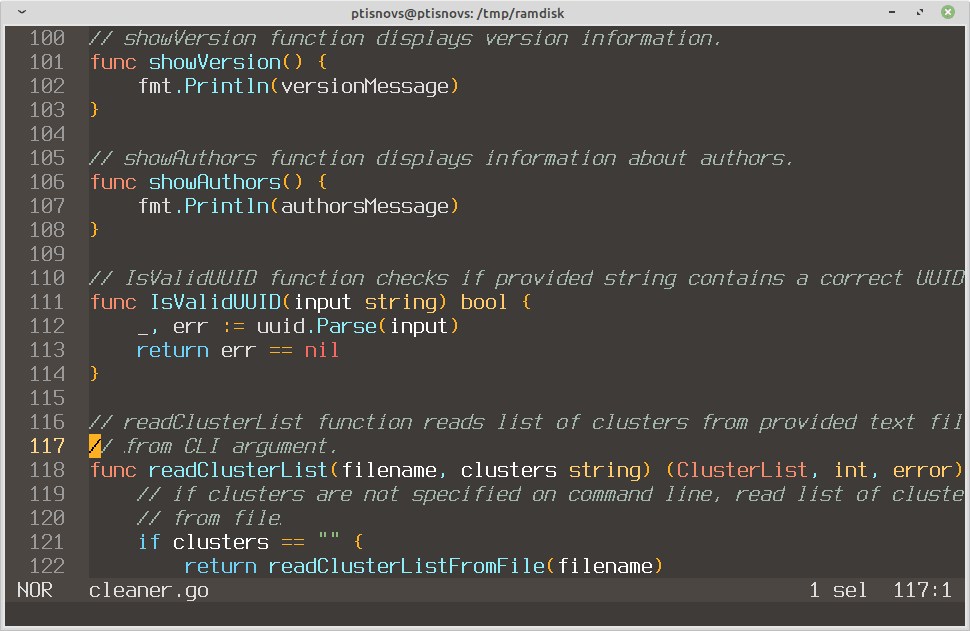Close the terminal window
This screenshot has height=631, width=970.
pos(948,12)
